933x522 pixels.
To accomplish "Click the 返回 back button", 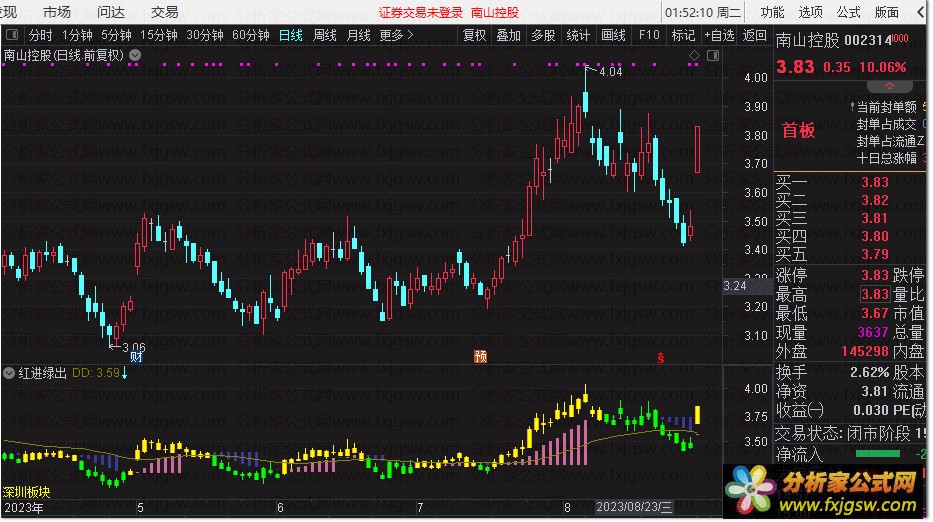I will (x=754, y=35).
